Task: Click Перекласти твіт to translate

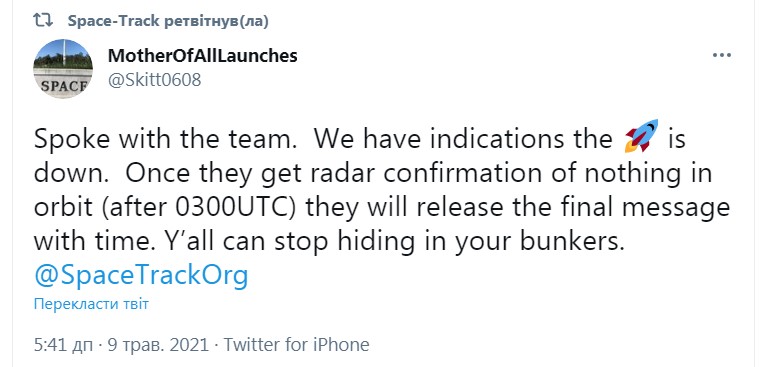Action: [91, 305]
